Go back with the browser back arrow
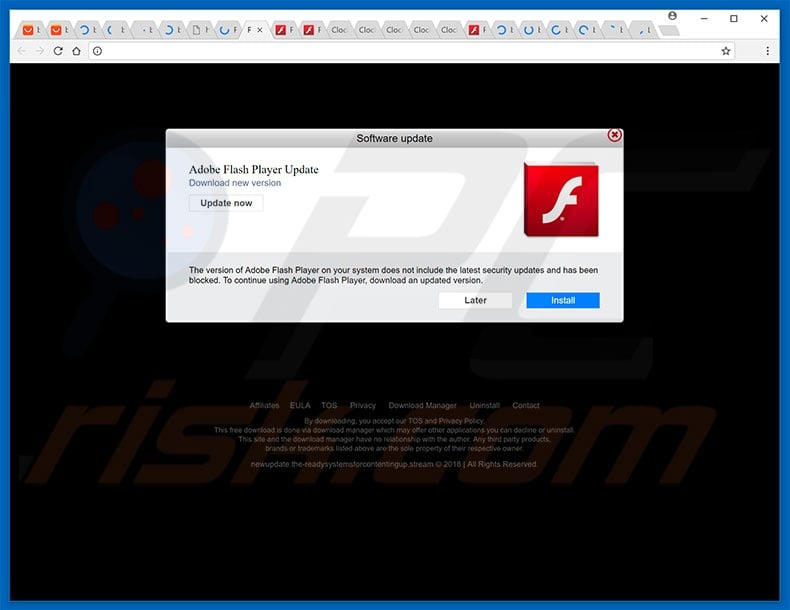This screenshot has width=790, height=610. point(22,51)
